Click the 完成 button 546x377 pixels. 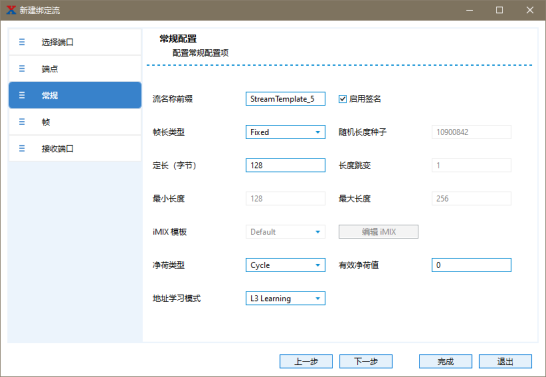coord(446,361)
